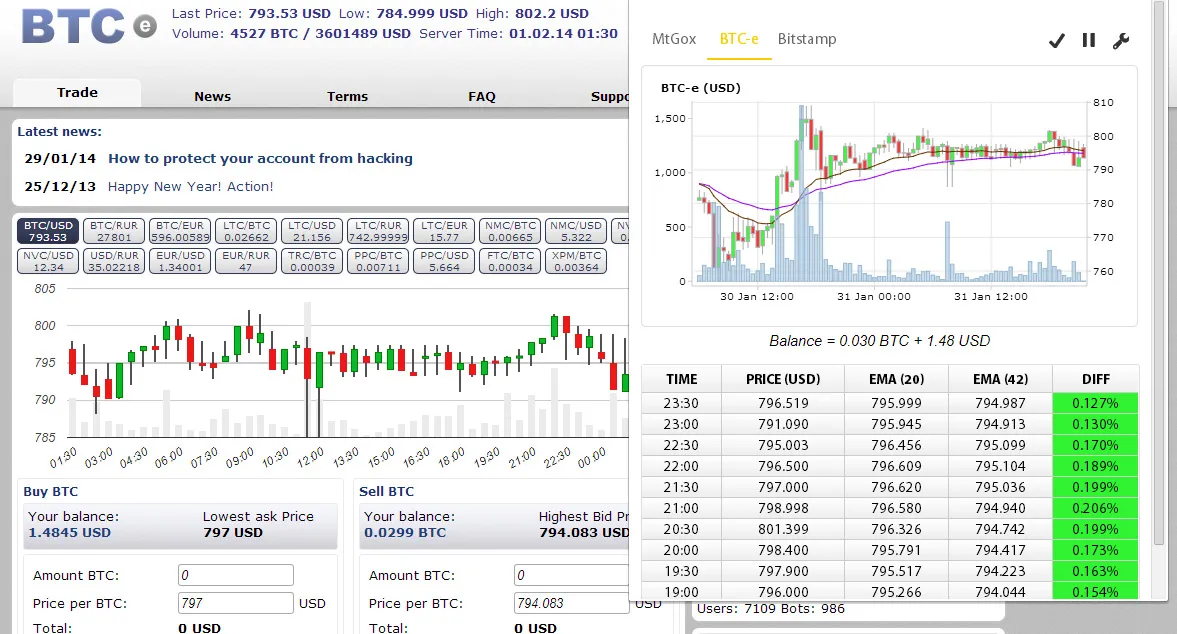Select the LTC/USD currency pair
1177x634 pixels.
[312, 231]
